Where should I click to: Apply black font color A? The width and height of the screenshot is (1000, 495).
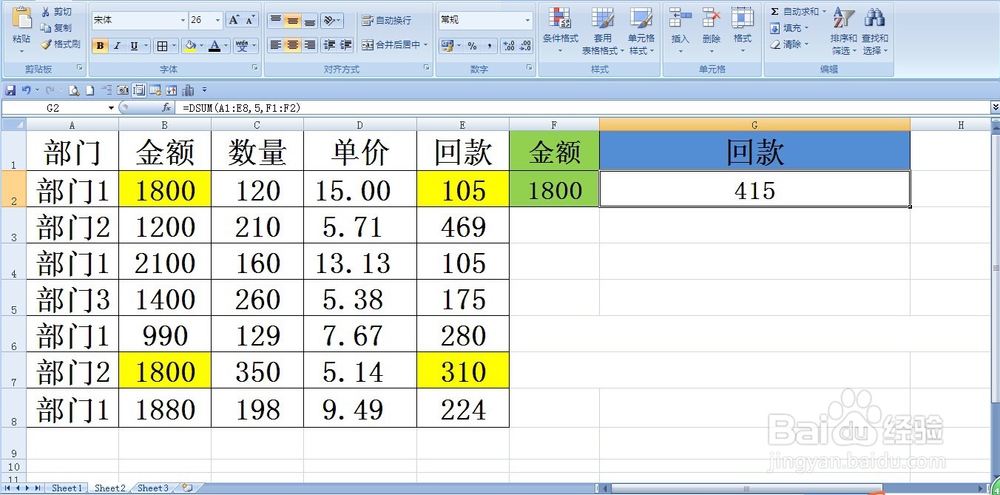(x=215, y=46)
